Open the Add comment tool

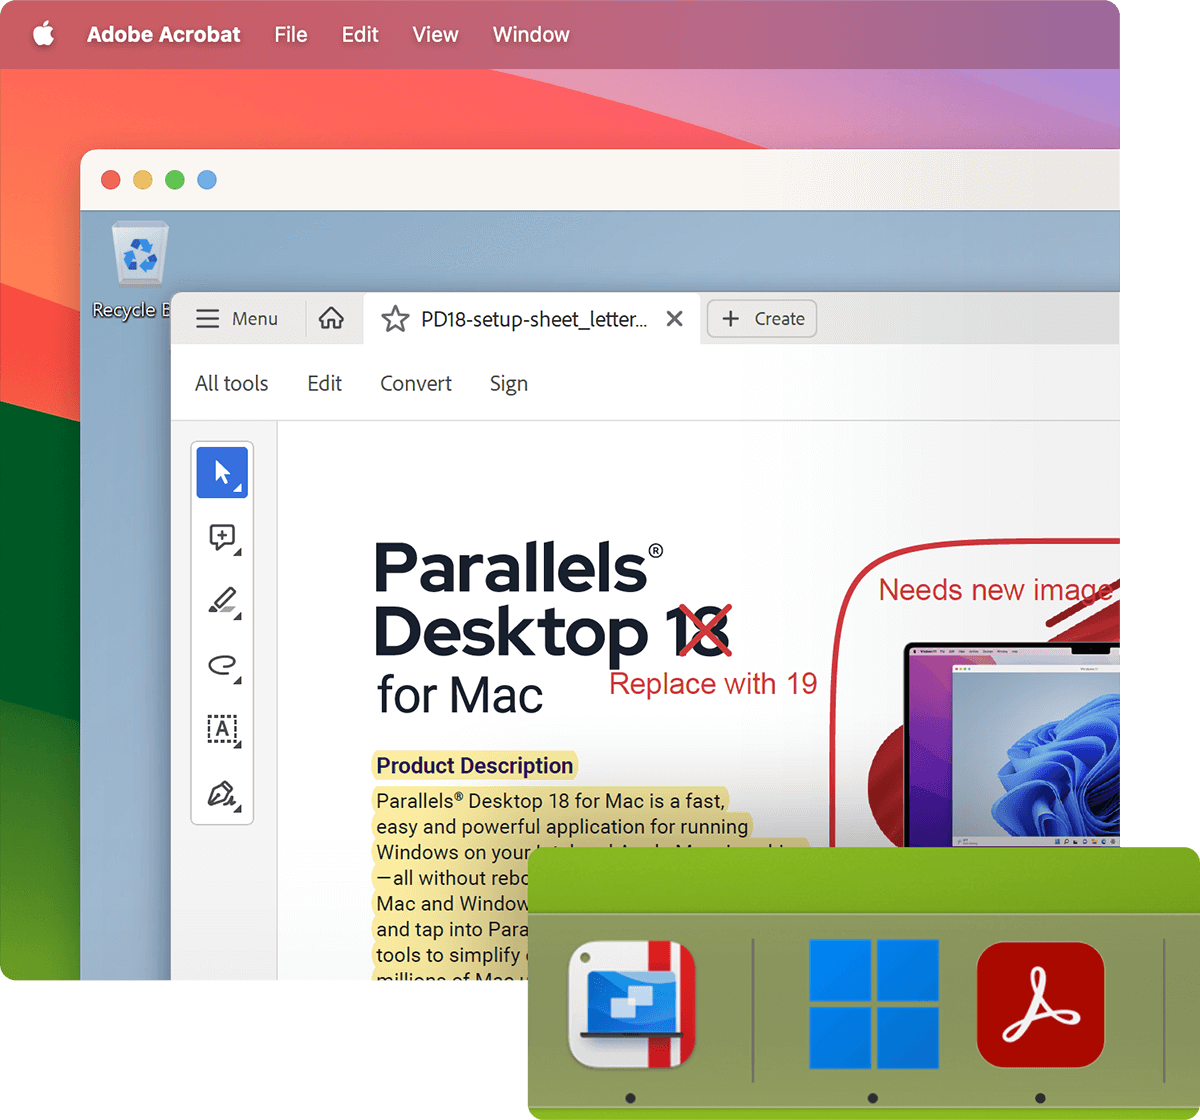[221, 538]
